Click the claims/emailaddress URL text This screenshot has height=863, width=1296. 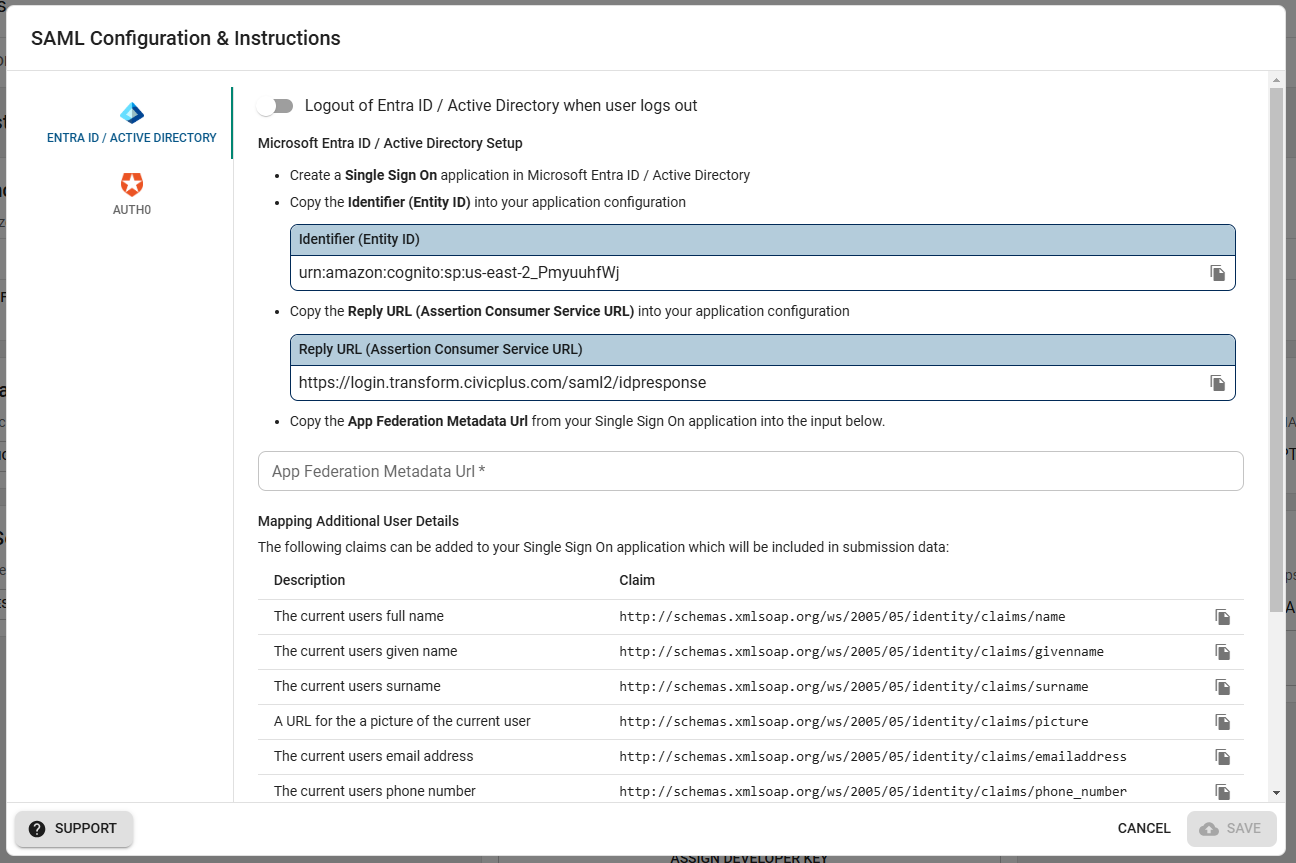pos(873,757)
